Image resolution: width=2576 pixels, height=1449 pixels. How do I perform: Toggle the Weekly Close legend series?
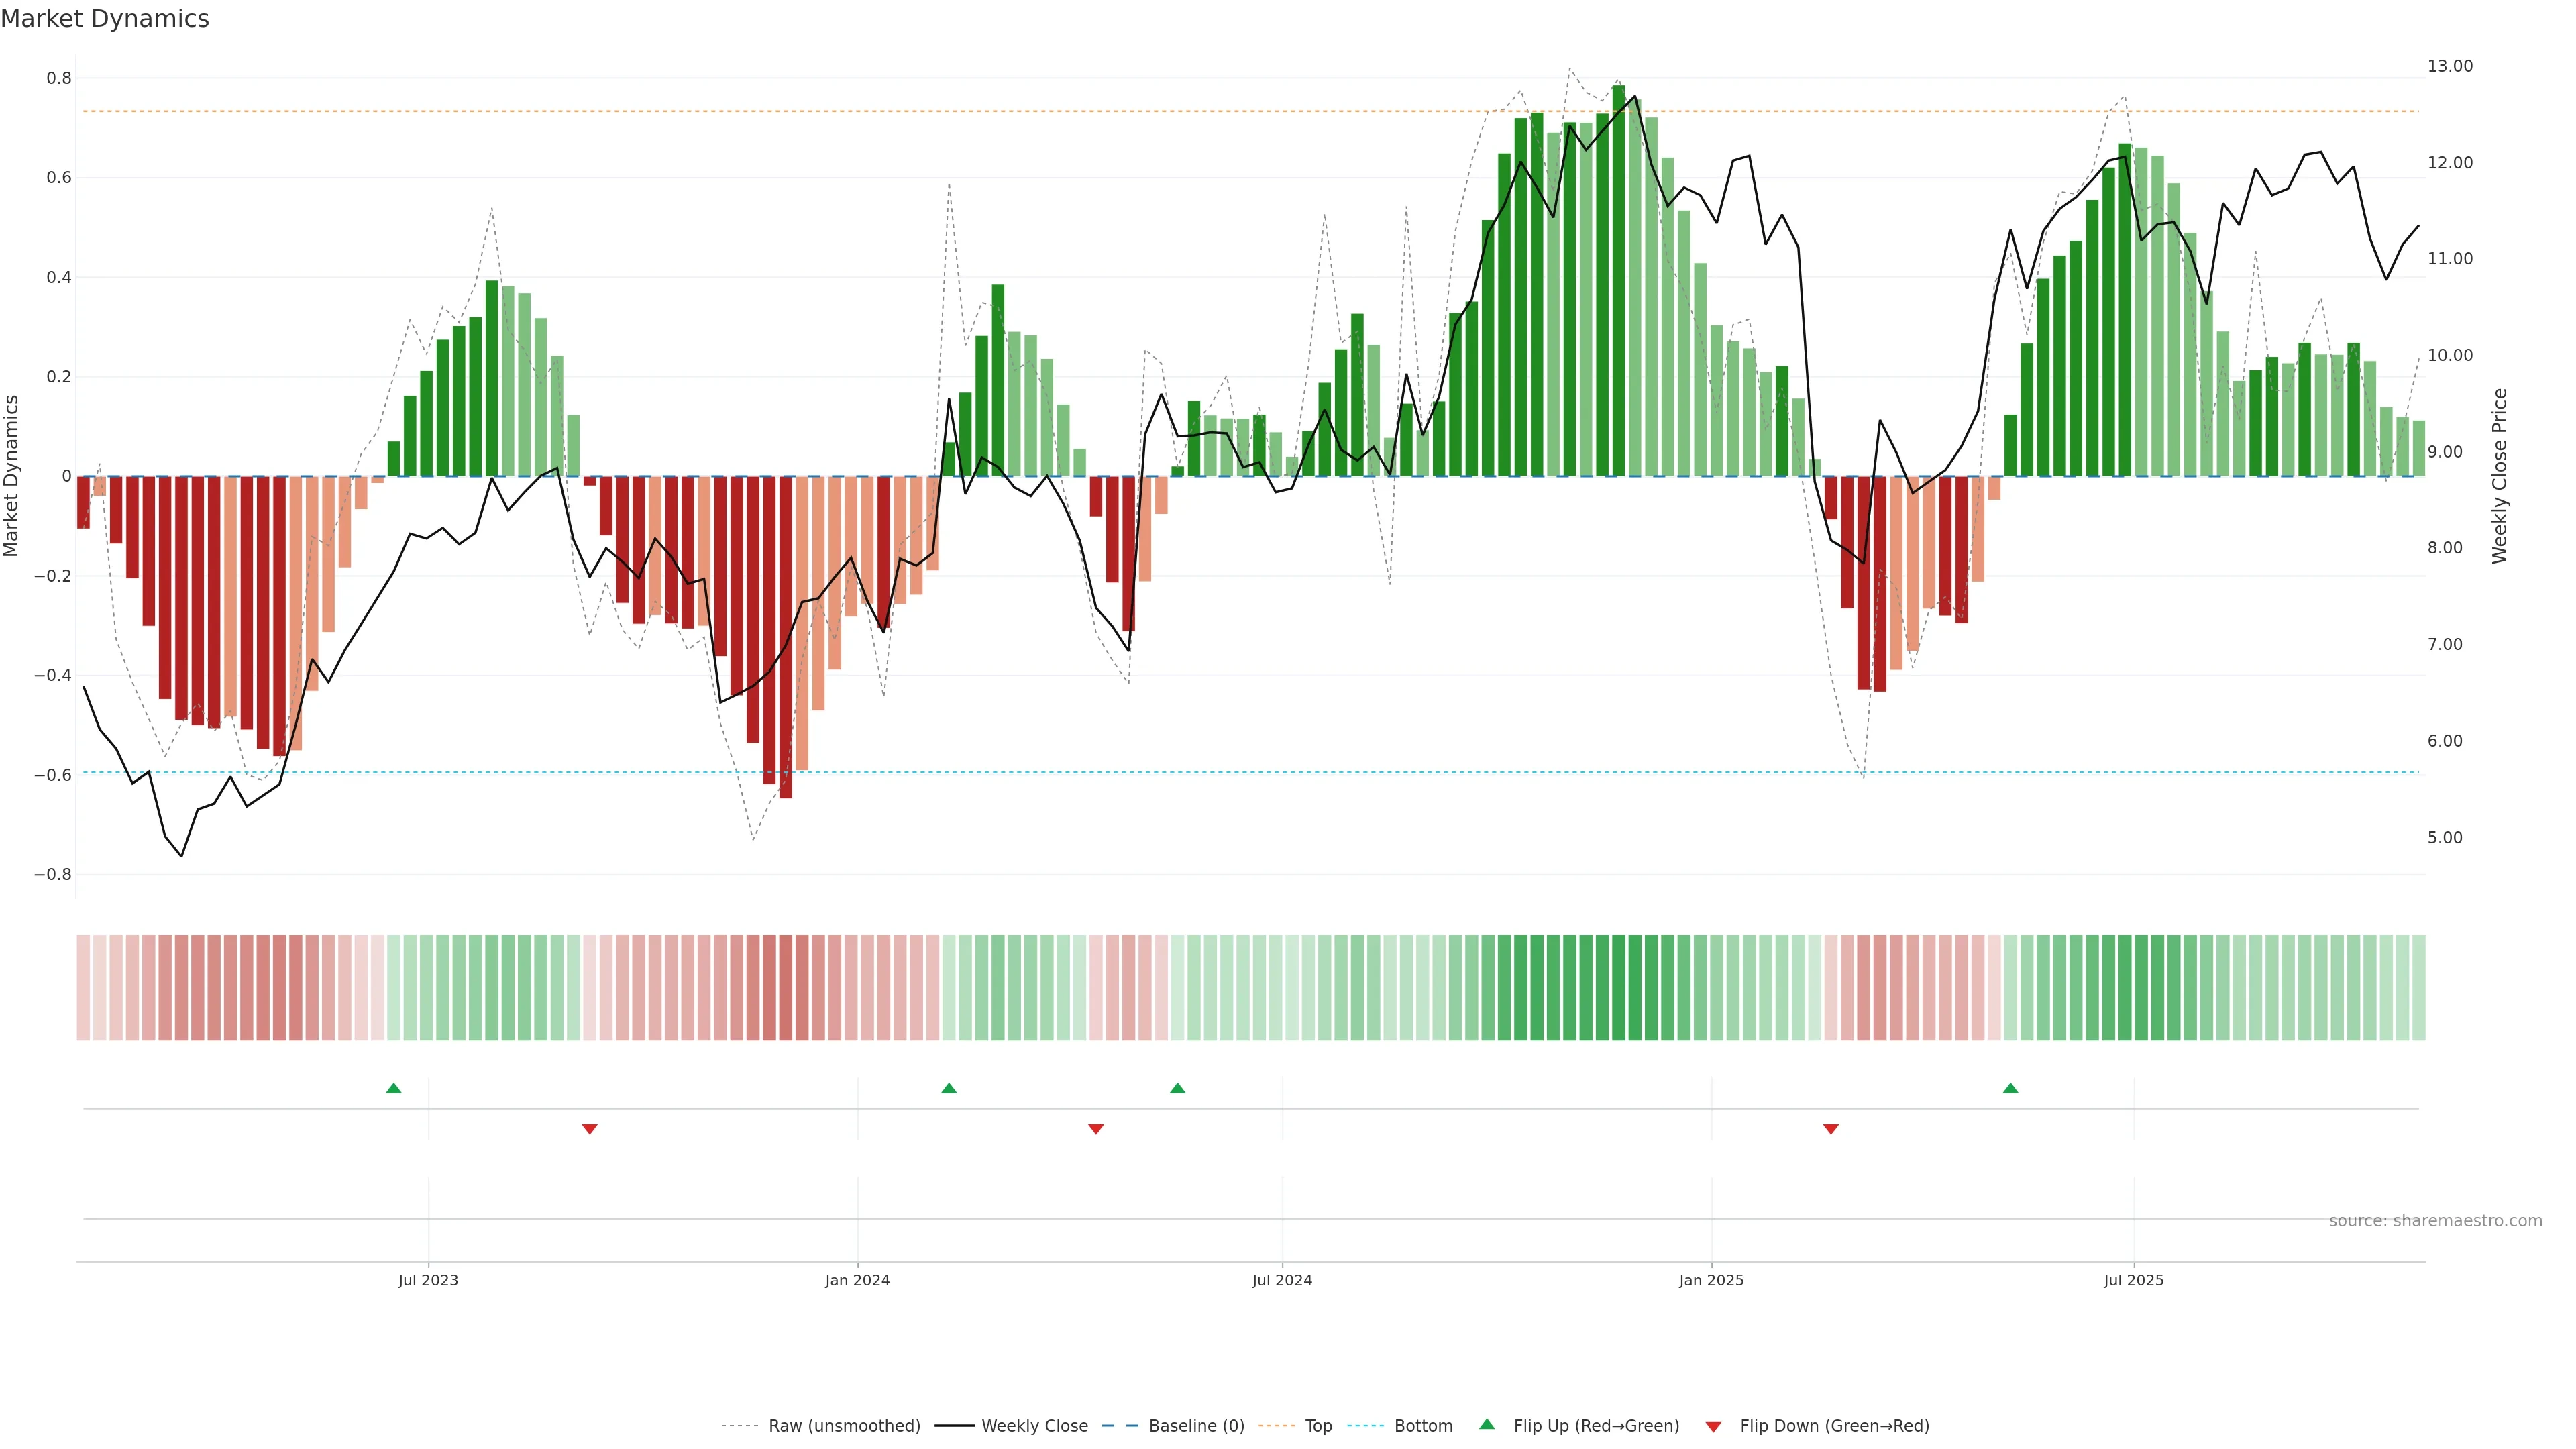coord(1034,1426)
